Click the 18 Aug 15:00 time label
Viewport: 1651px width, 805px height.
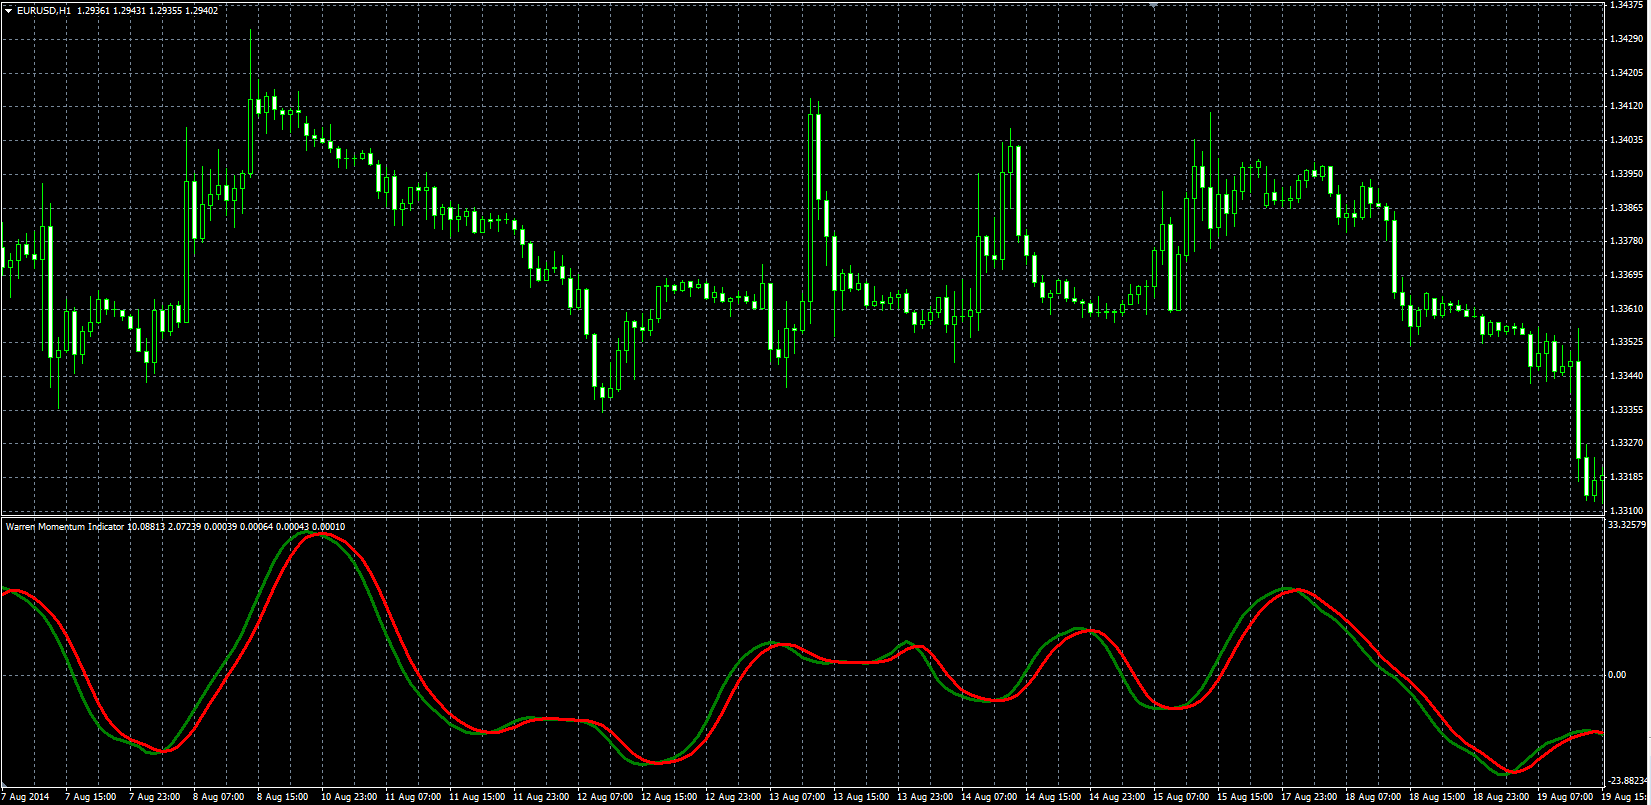click(x=1437, y=798)
